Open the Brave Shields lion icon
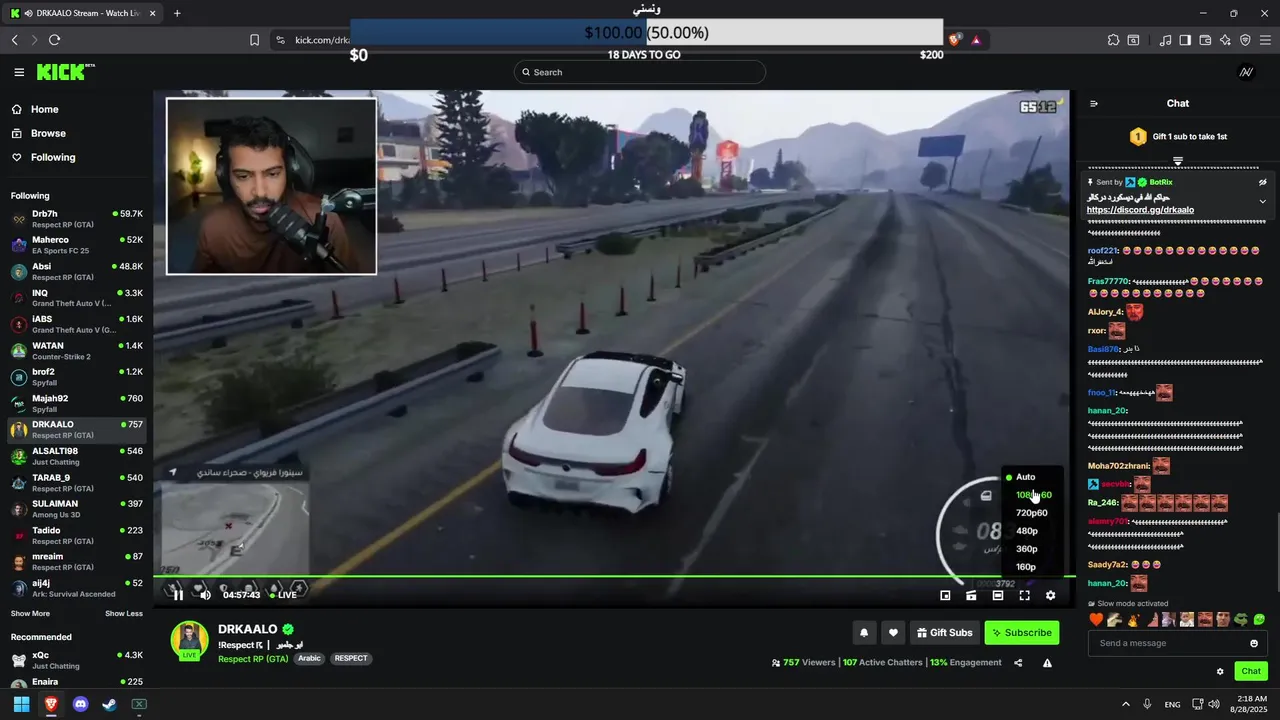The image size is (1280, 720). coord(955,40)
